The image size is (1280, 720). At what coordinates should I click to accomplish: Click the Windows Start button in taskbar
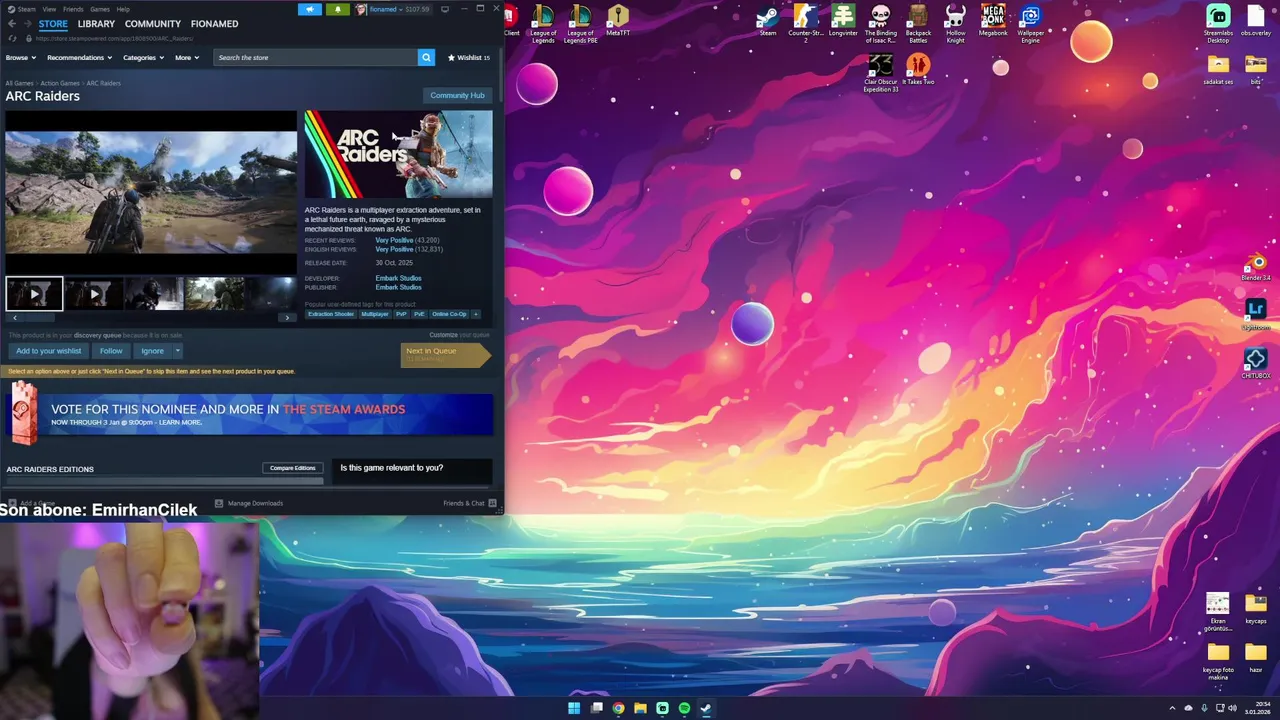(574, 708)
